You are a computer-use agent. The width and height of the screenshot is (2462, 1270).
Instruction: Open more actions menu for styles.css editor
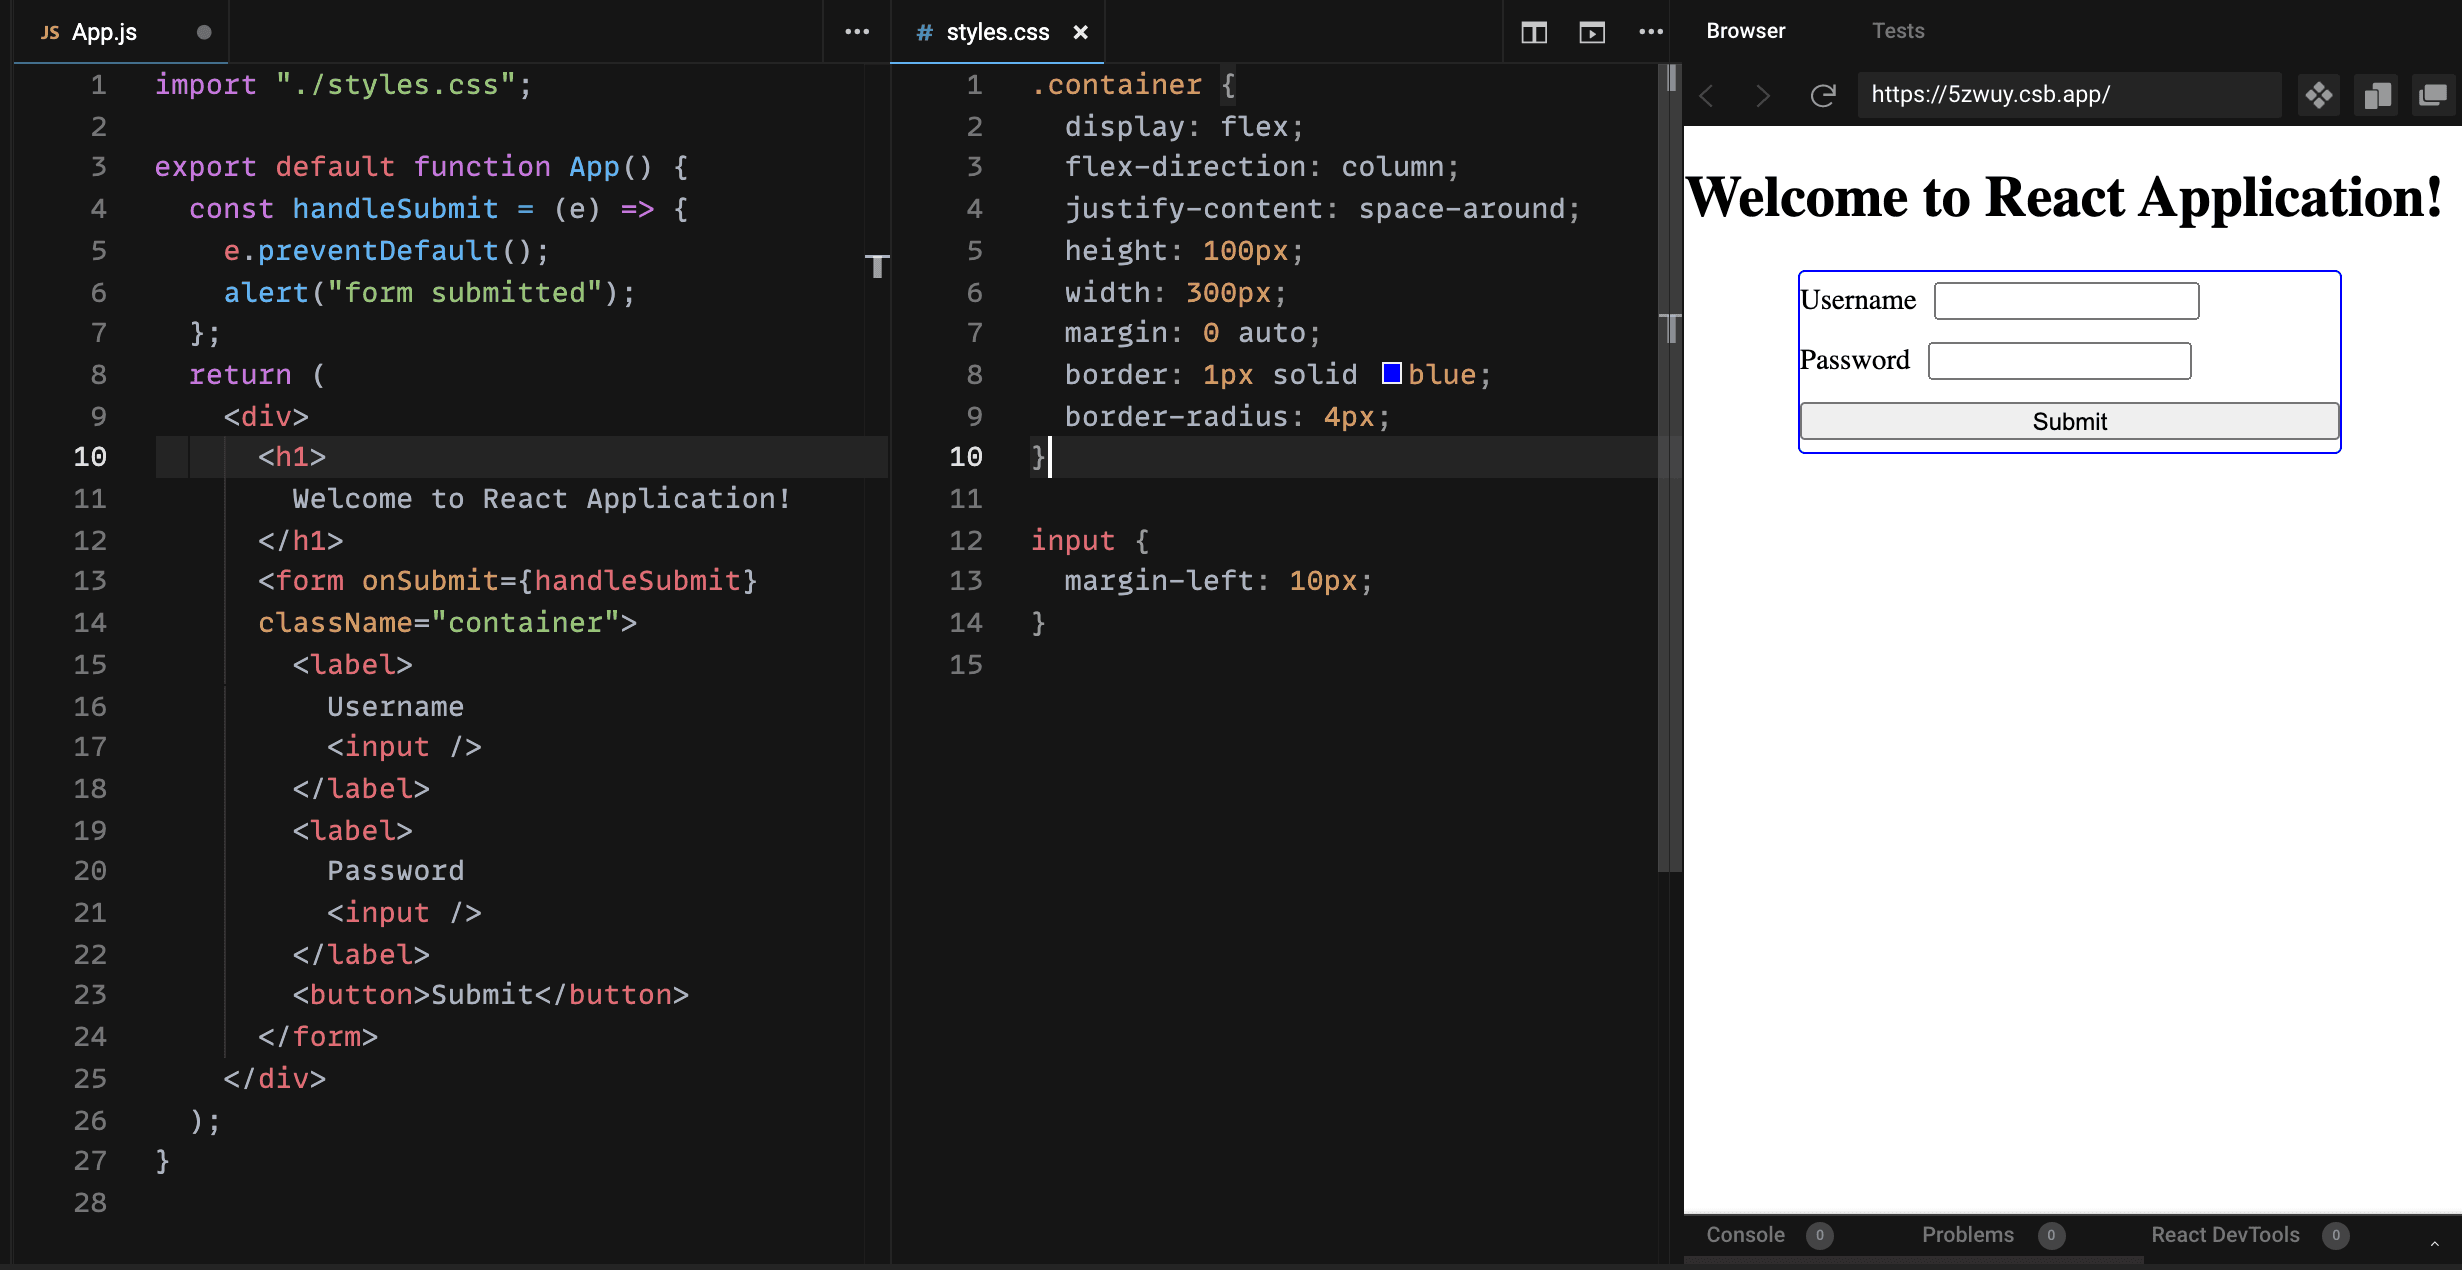(x=1651, y=32)
